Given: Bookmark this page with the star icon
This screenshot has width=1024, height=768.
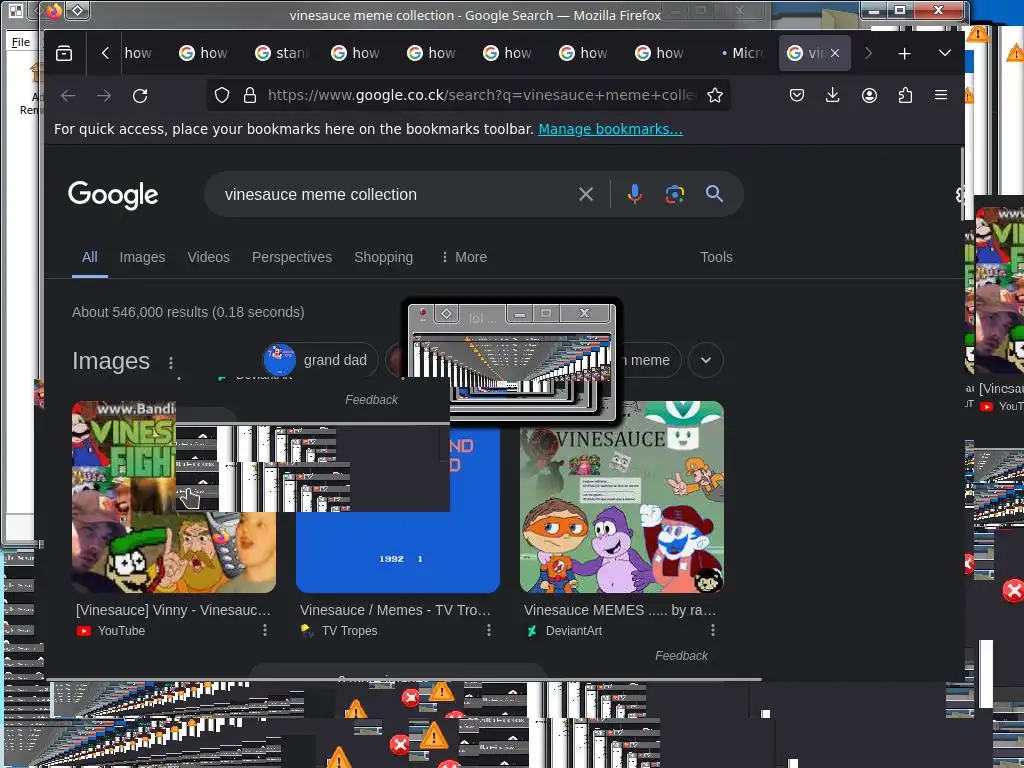Looking at the screenshot, I should click(715, 95).
